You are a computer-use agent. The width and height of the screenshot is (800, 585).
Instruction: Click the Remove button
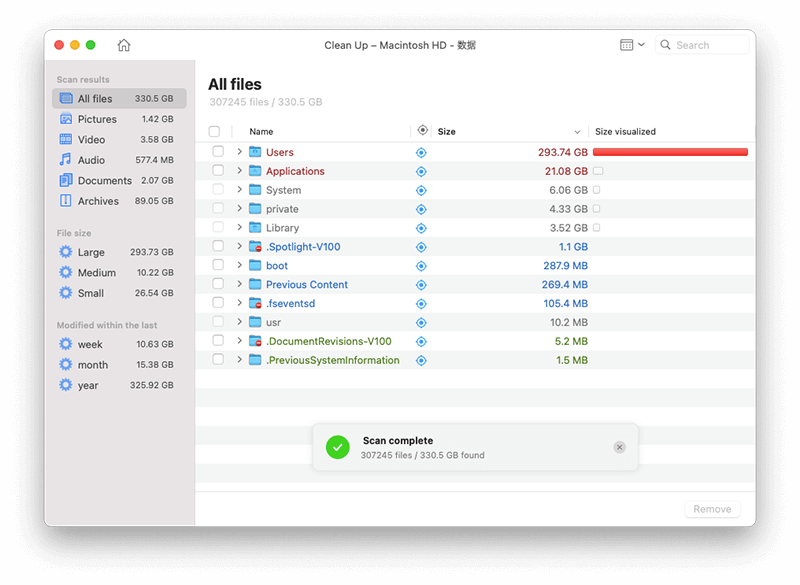[712, 509]
